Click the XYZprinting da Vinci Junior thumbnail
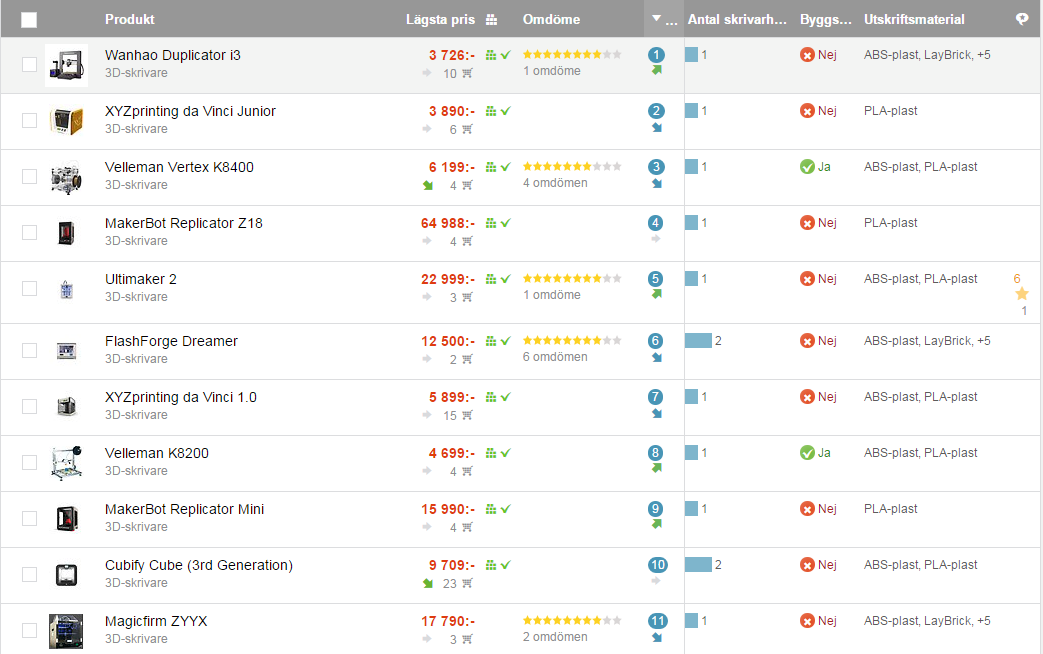The width and height of the screenshot is (1043, 654). point(67,121)
